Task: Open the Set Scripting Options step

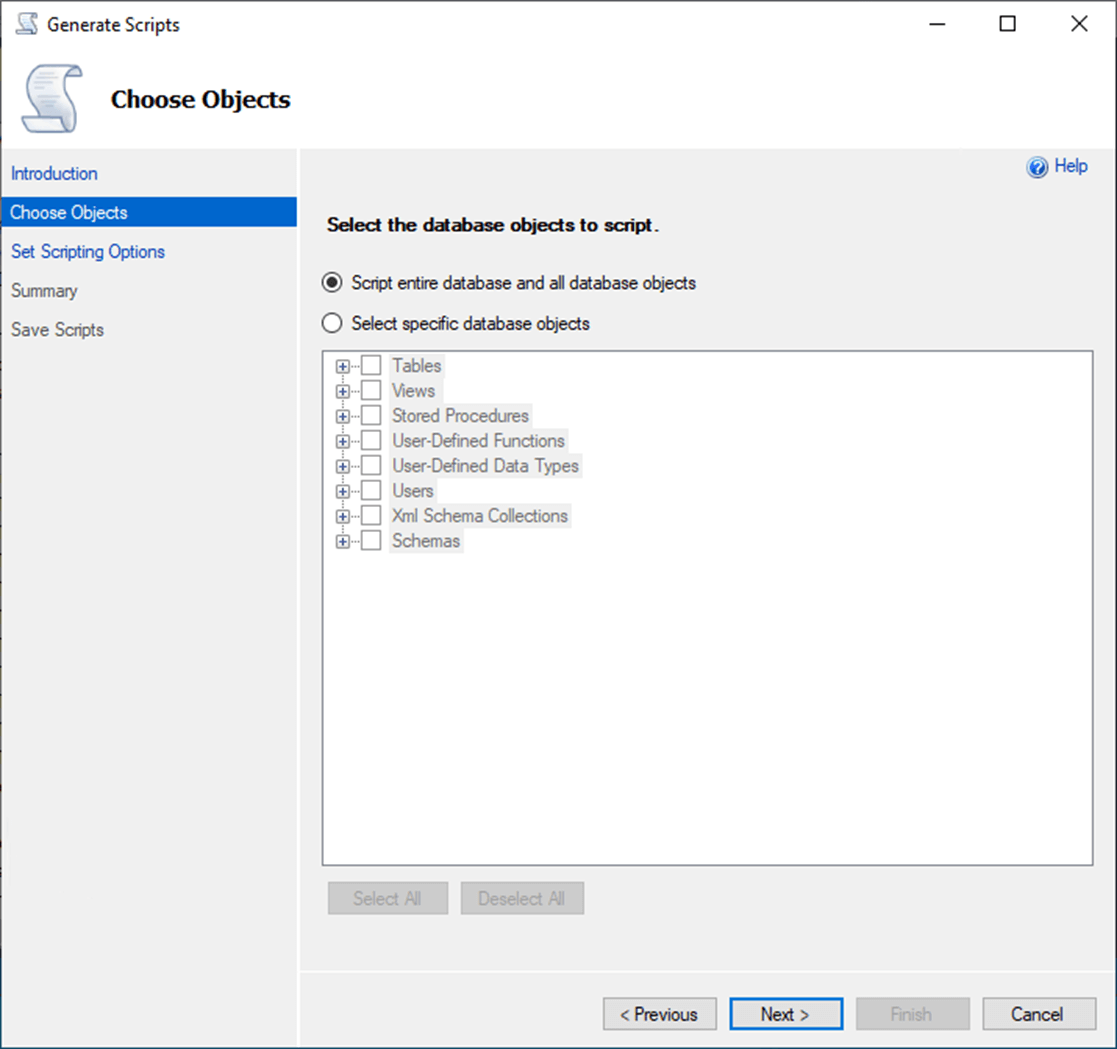Action: [x=88, y=251]
